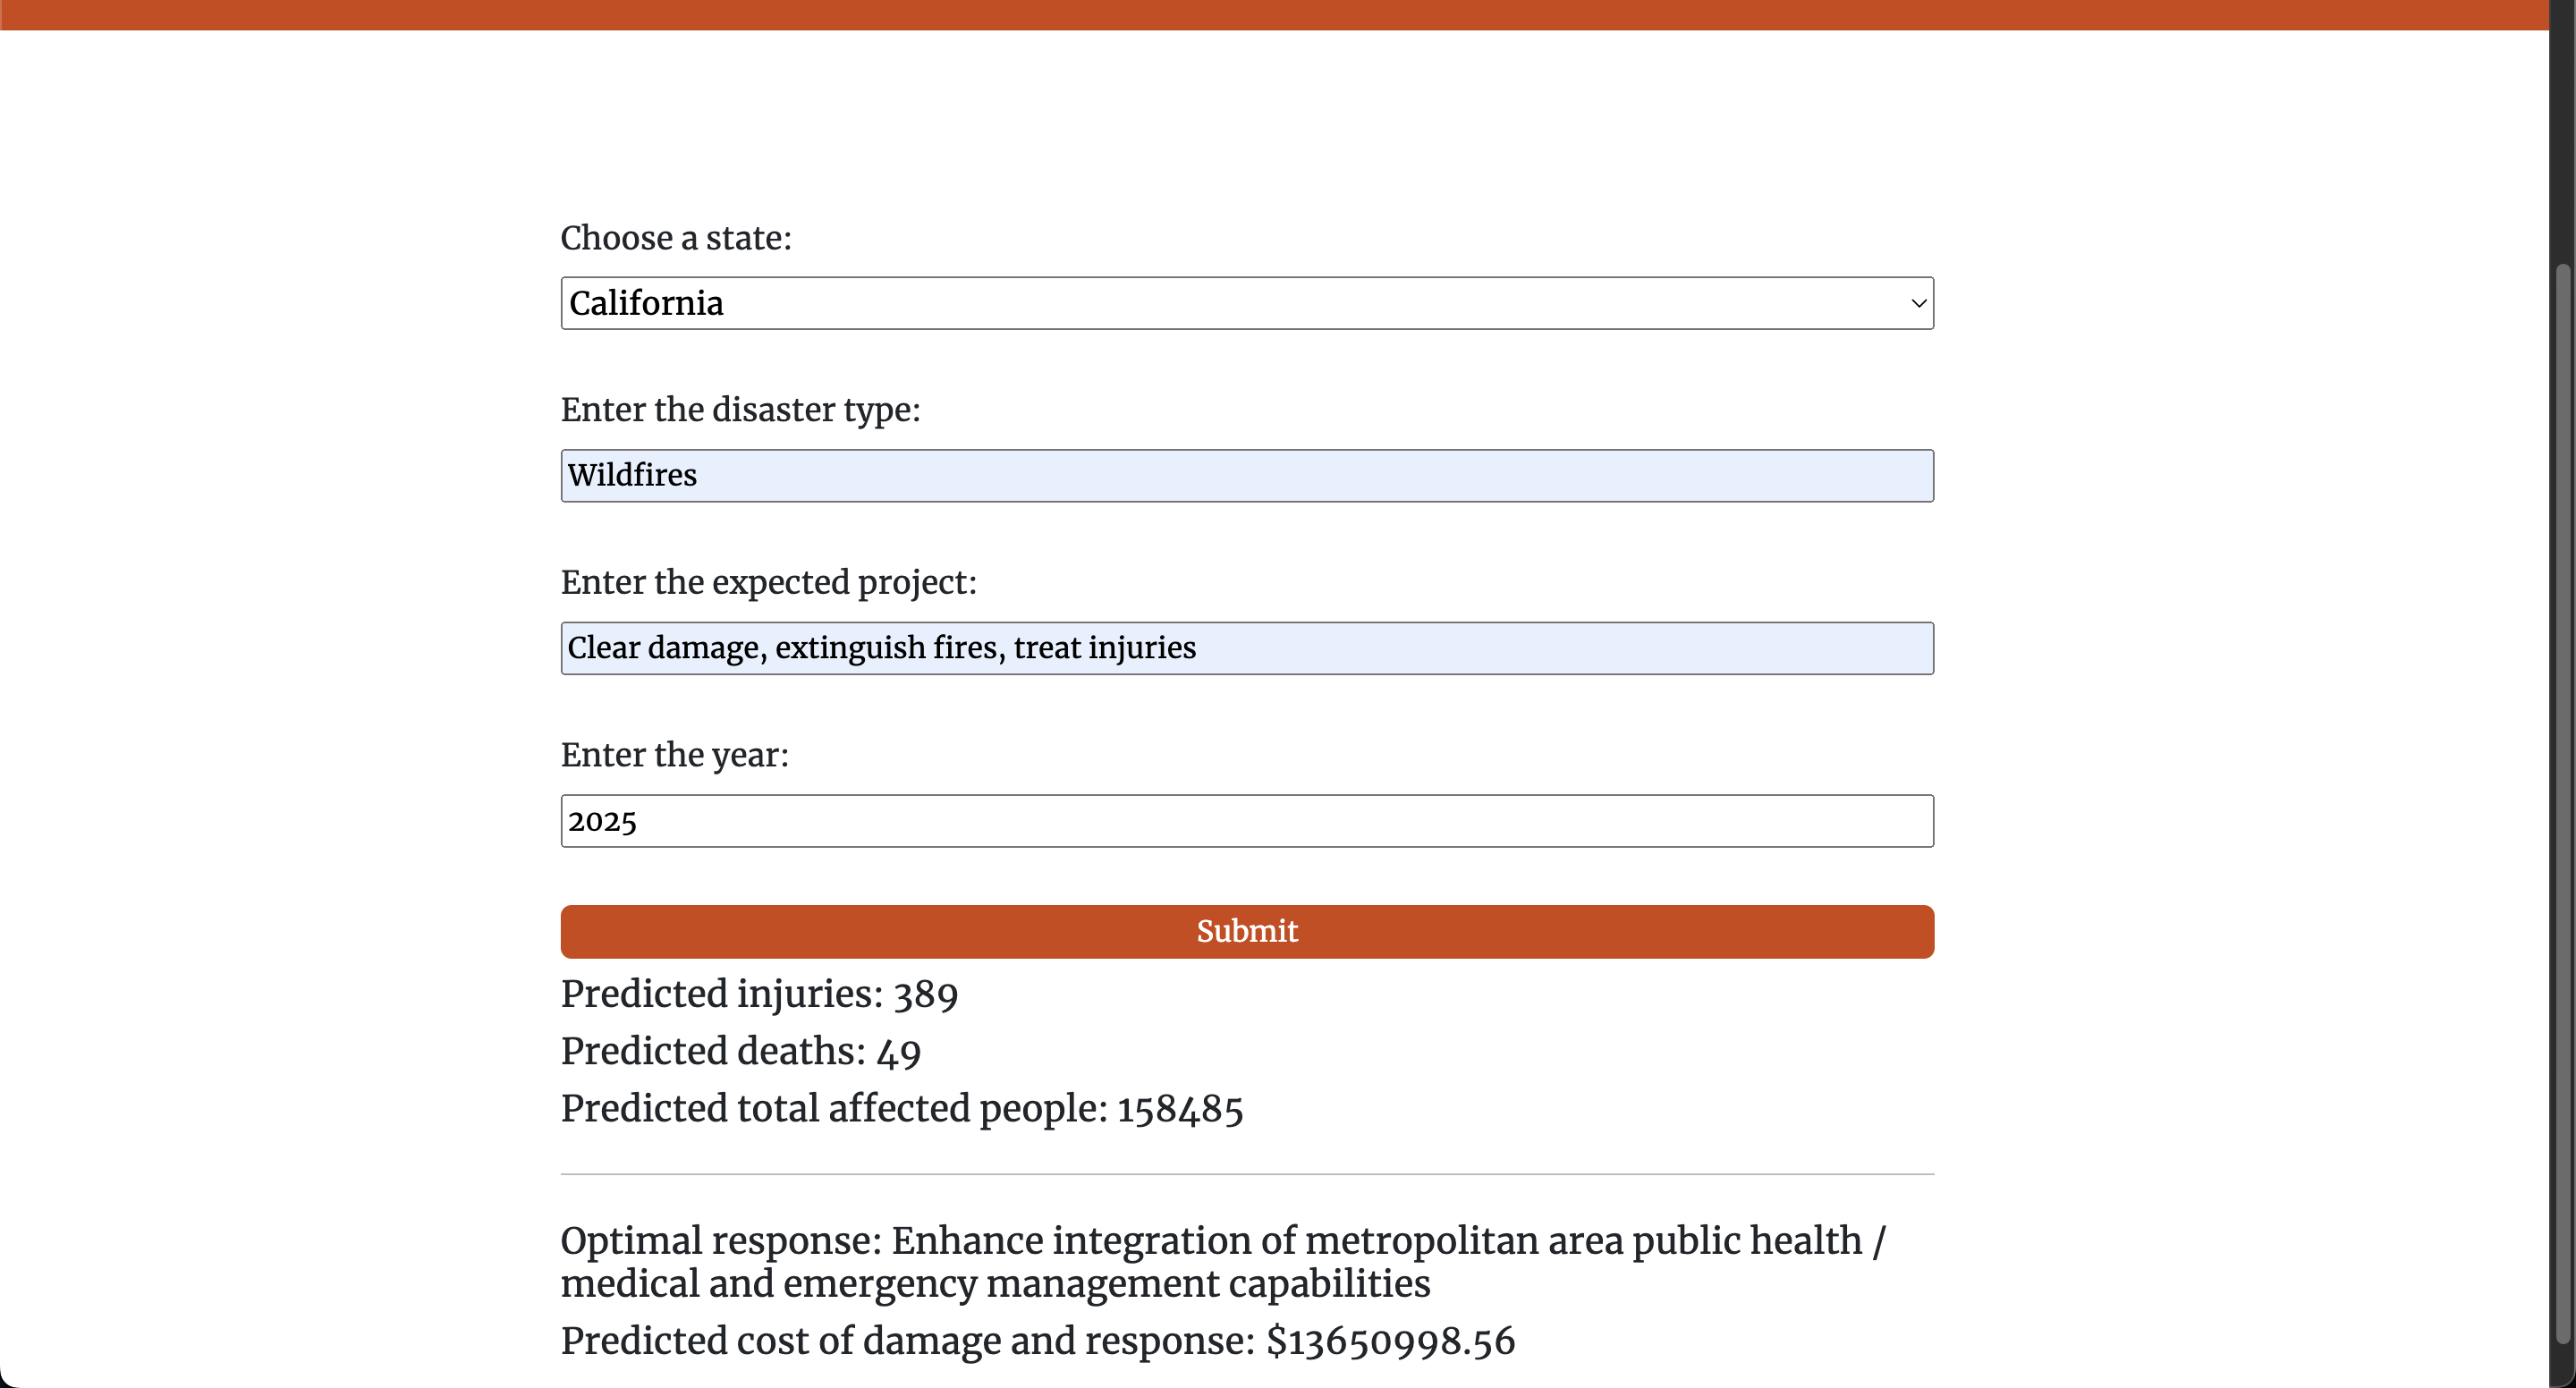Click scrollbar track below the thumb
Image resolution: width=2576 pixels, height=1388 pixels.
(2562, 1366)
